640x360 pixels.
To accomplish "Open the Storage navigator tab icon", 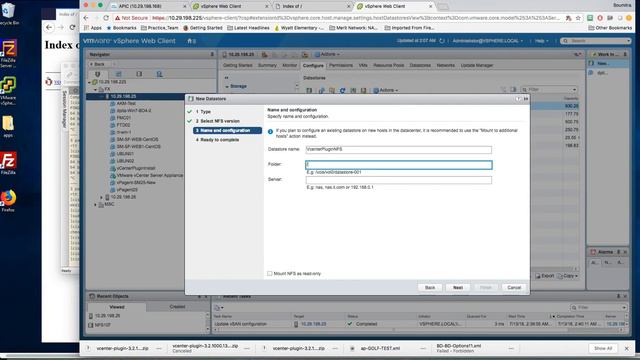I will (139, 74).
